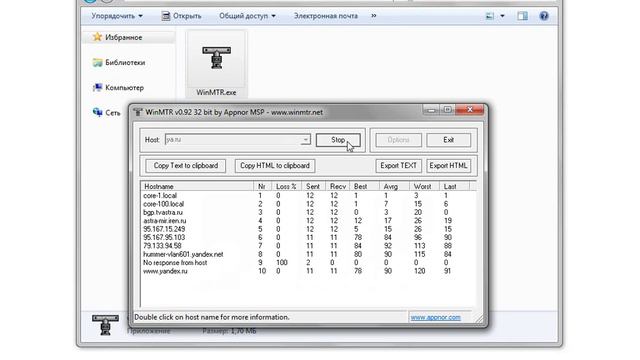Open the Упорядочить menu in Explorer
Viewport: 640px width, 360px height.
click(117, 16)
